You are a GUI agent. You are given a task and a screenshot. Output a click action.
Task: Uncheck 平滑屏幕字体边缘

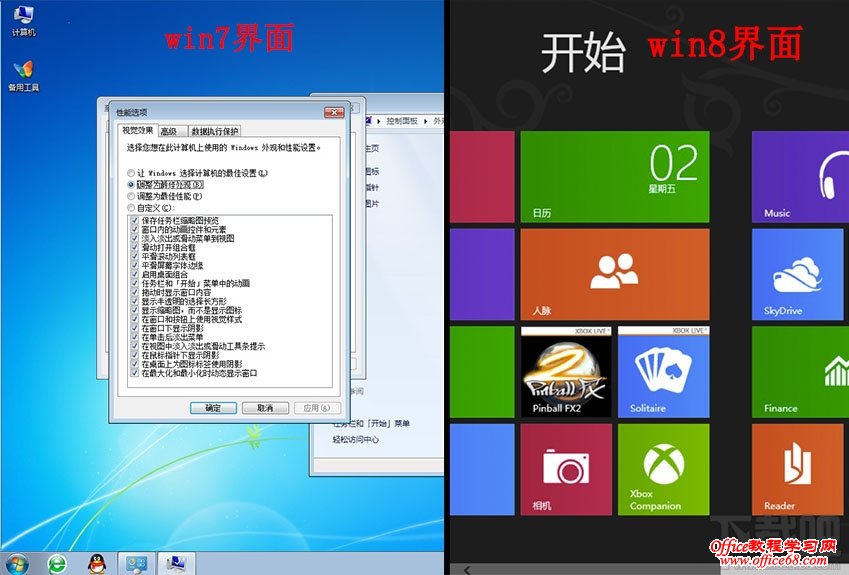pyautogui.click(x=134, y=265)
